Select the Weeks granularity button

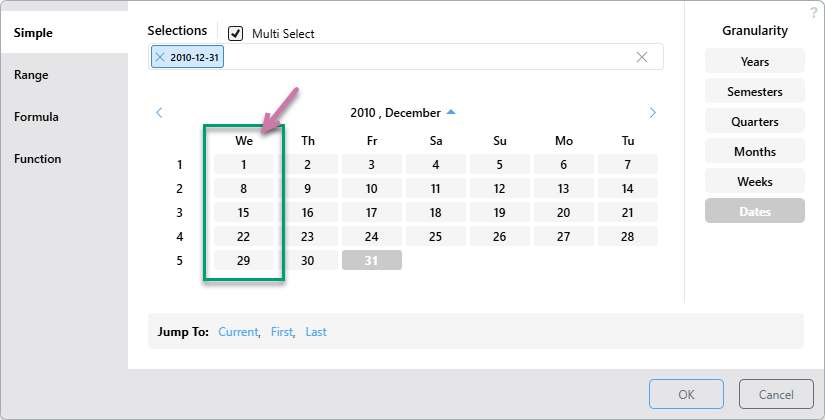(x=754, y=182)
